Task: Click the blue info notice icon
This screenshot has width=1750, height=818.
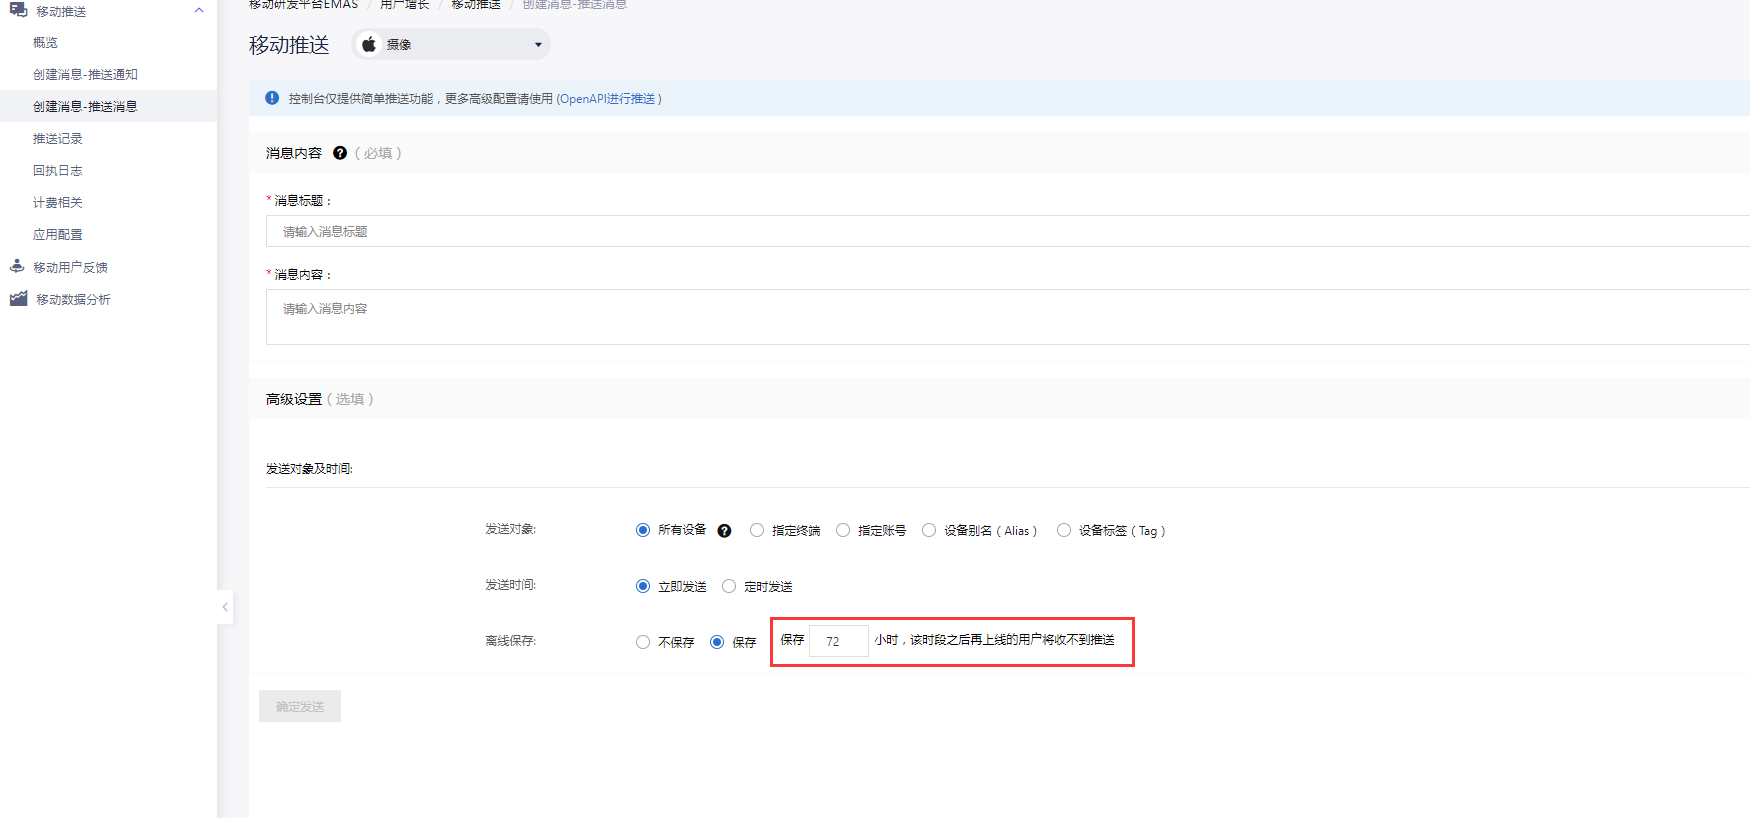Action: pos(272,98)
